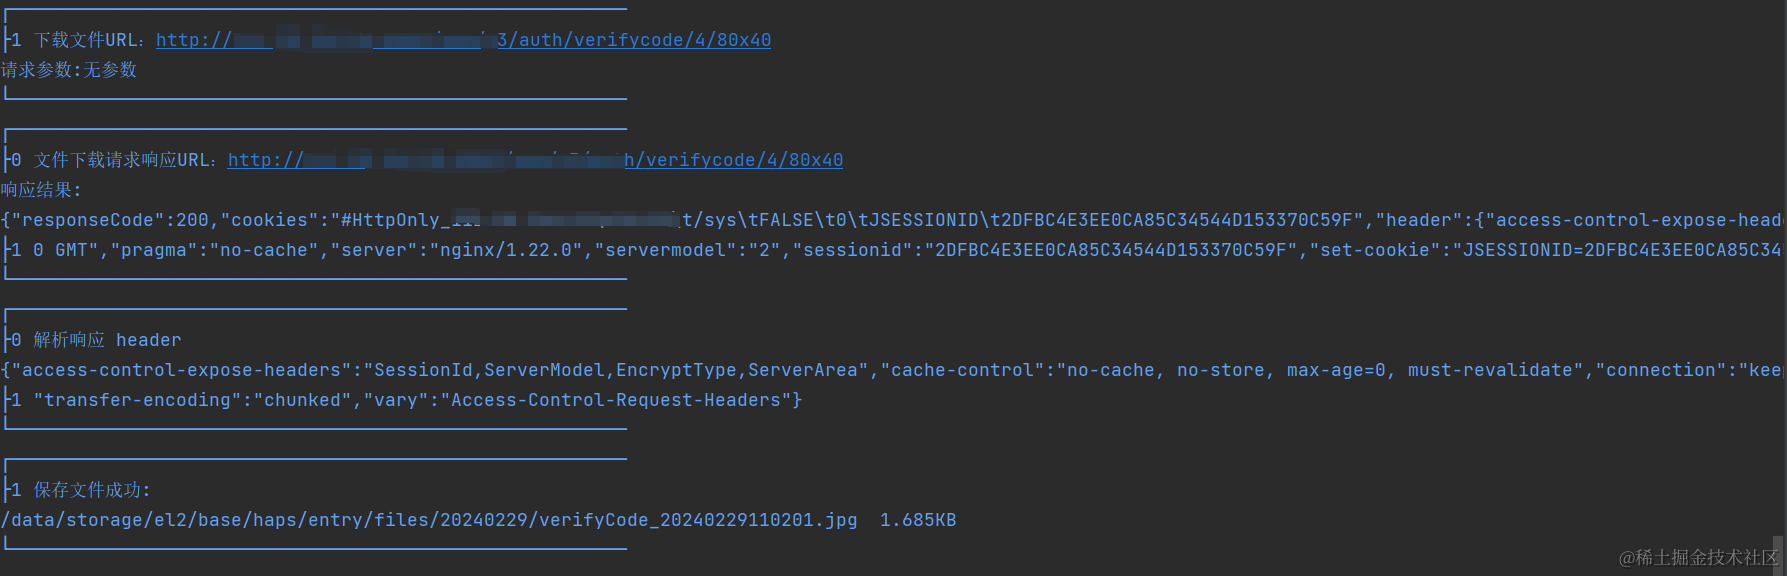Click the "pragma":"no-cache" entry
The width and height of the screenshot is (1787, 576).
pos(220,250)
